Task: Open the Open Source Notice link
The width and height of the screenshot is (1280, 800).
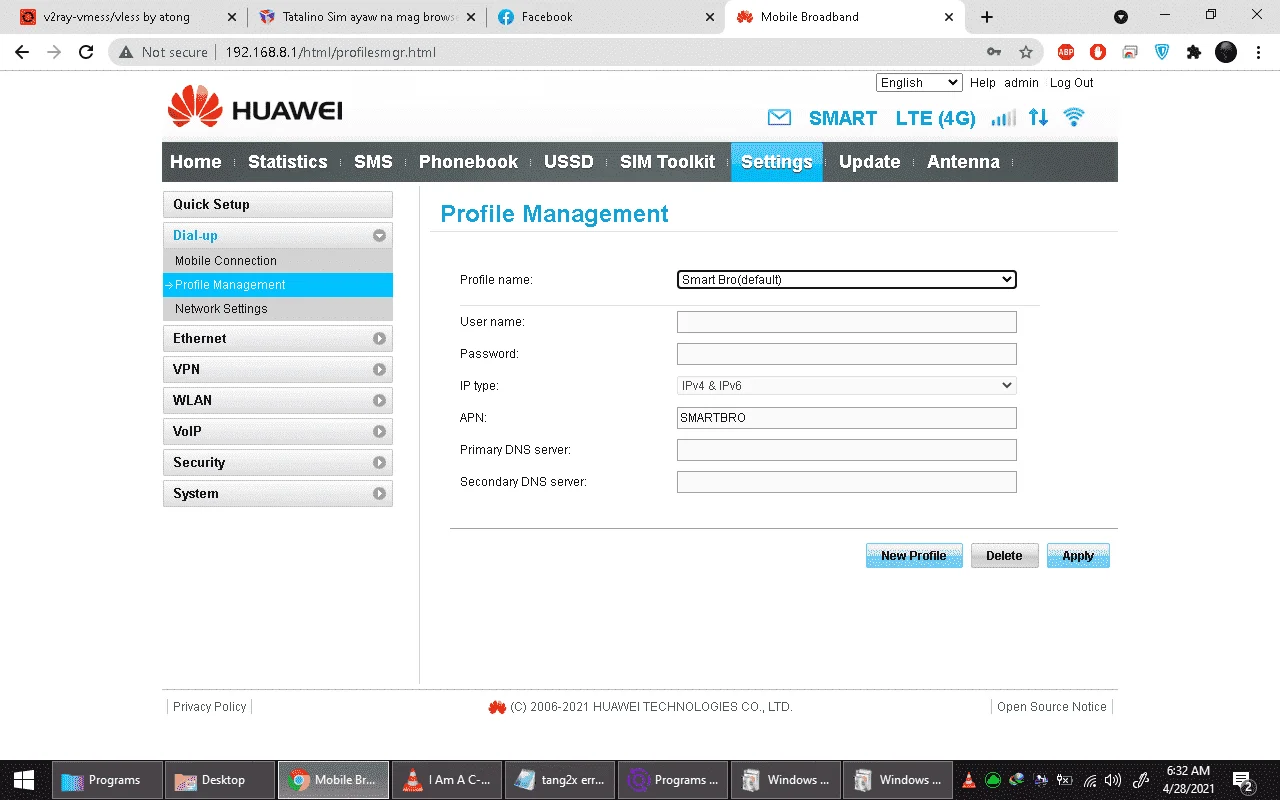Action: coord(1052,707)
